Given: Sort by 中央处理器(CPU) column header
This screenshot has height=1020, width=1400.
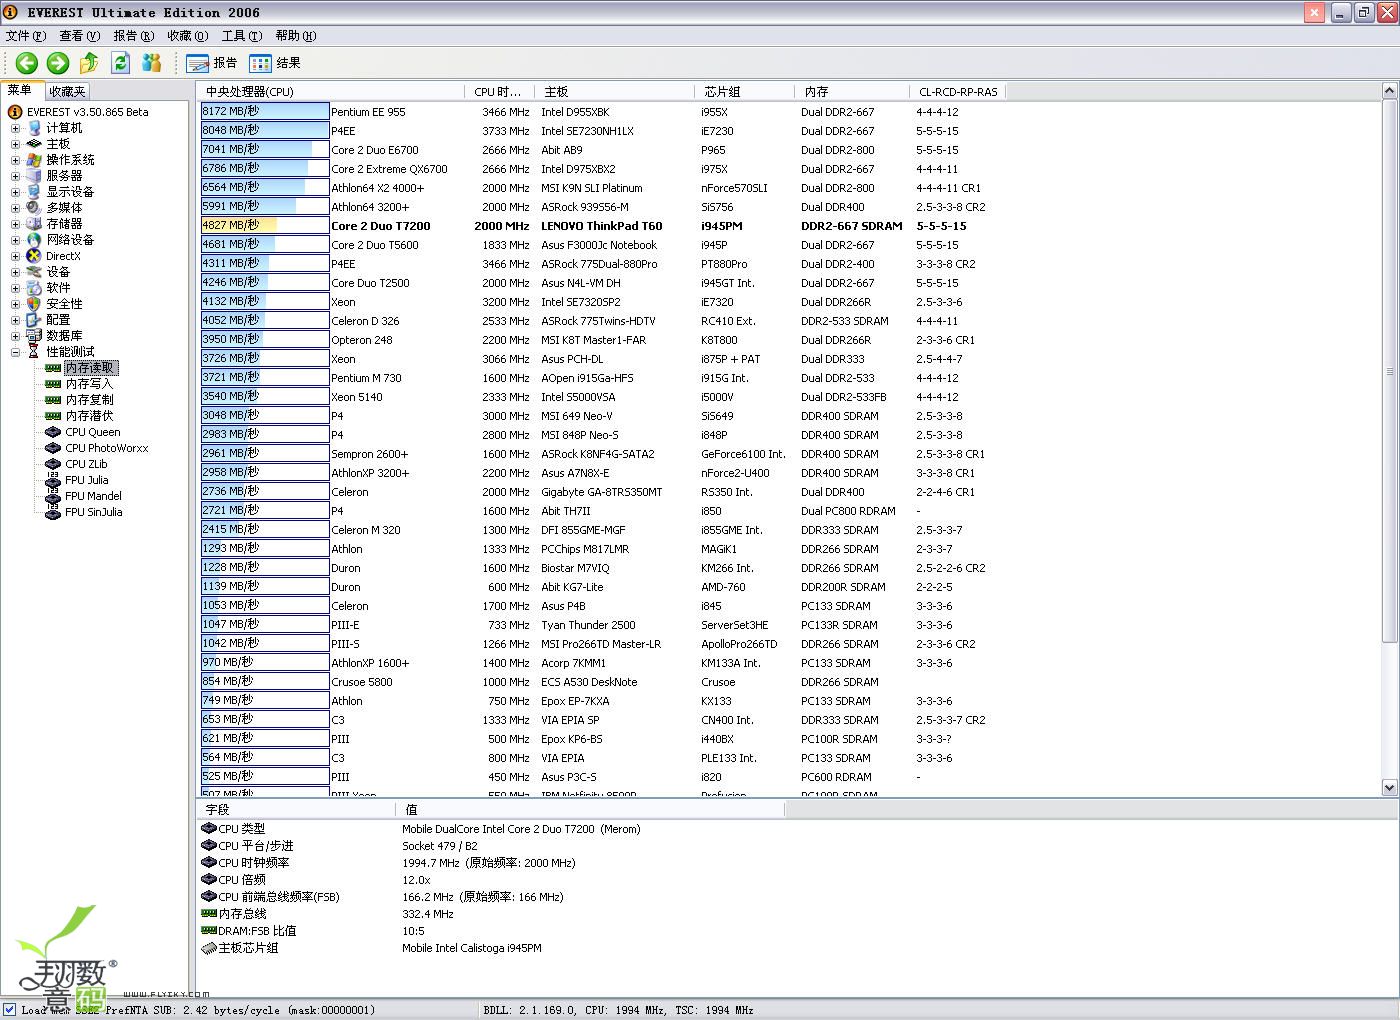Looking at the screenshot, I should (x=330, y=91).
